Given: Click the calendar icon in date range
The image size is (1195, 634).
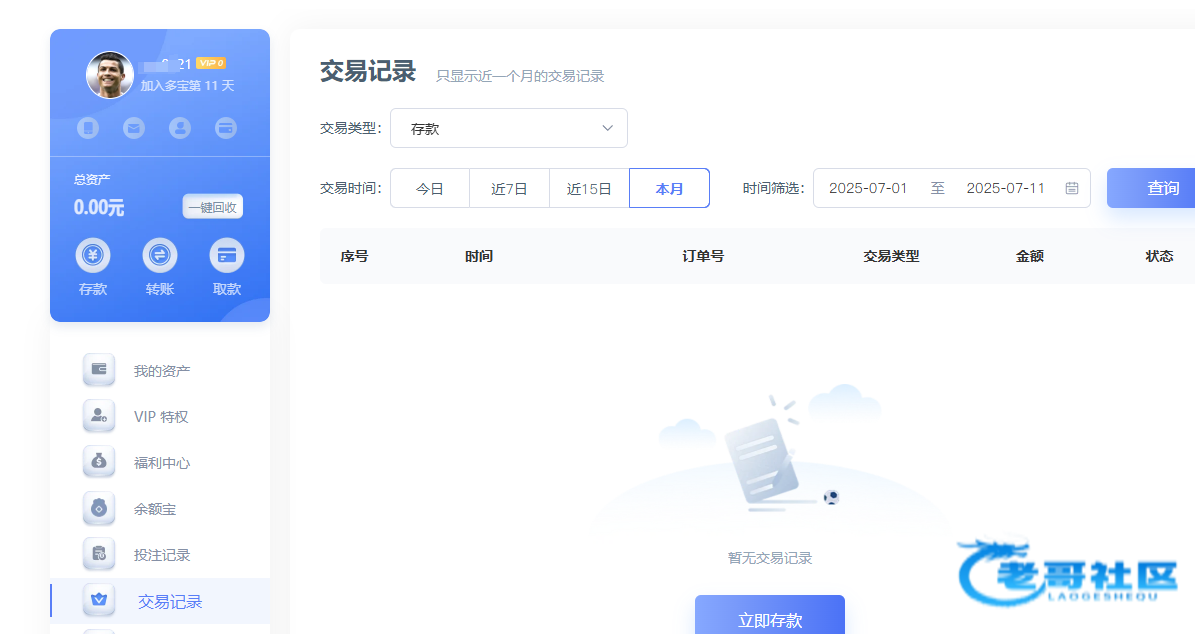Looking at the screenshot, I should pos(1072,188).
